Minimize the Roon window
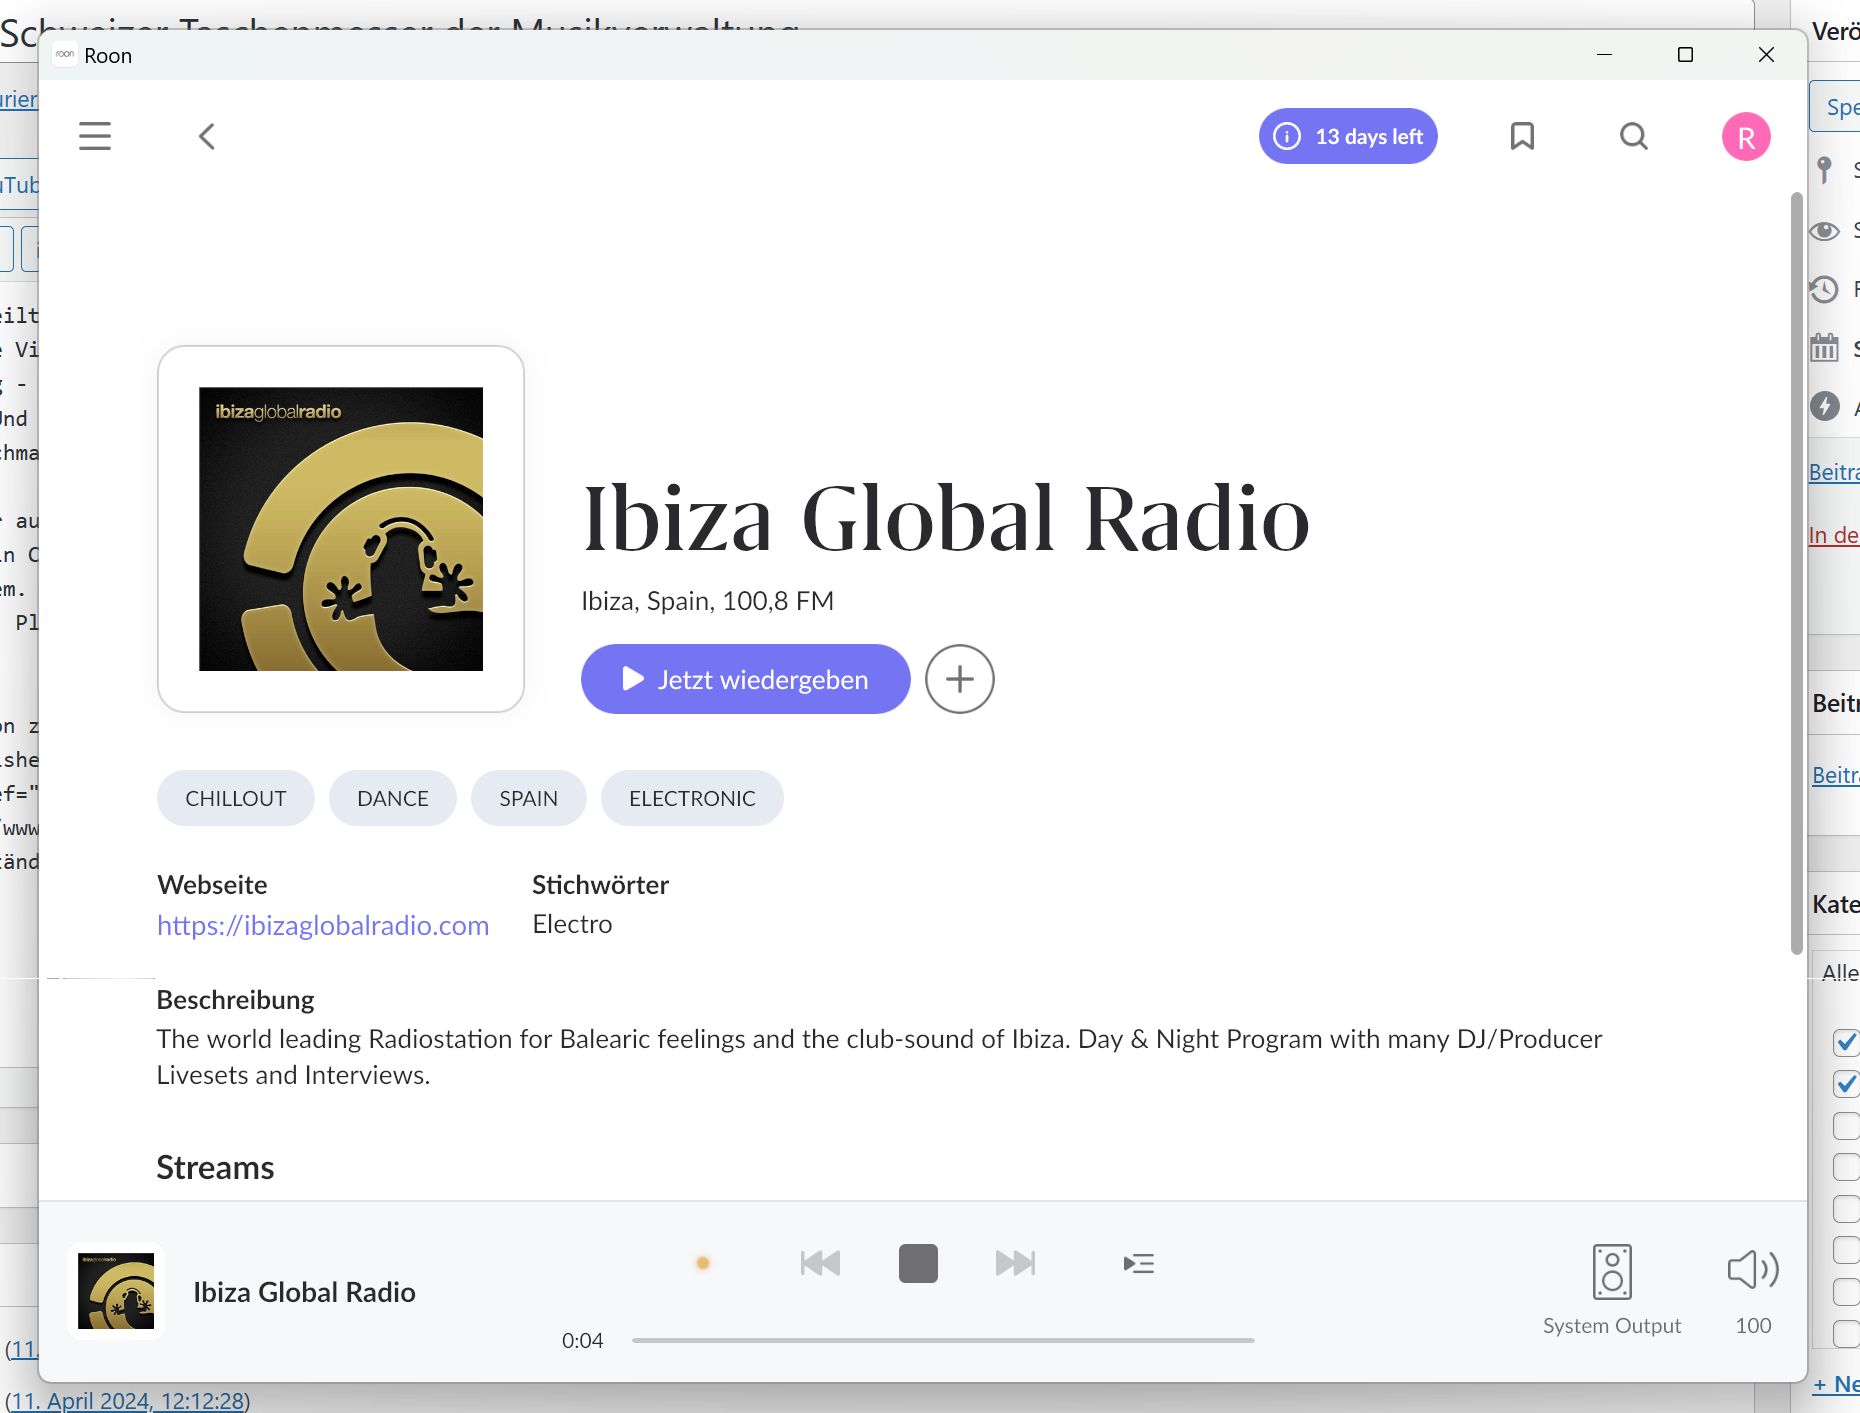This screenshot has width=1860, height=1413. click(1605, 54)
